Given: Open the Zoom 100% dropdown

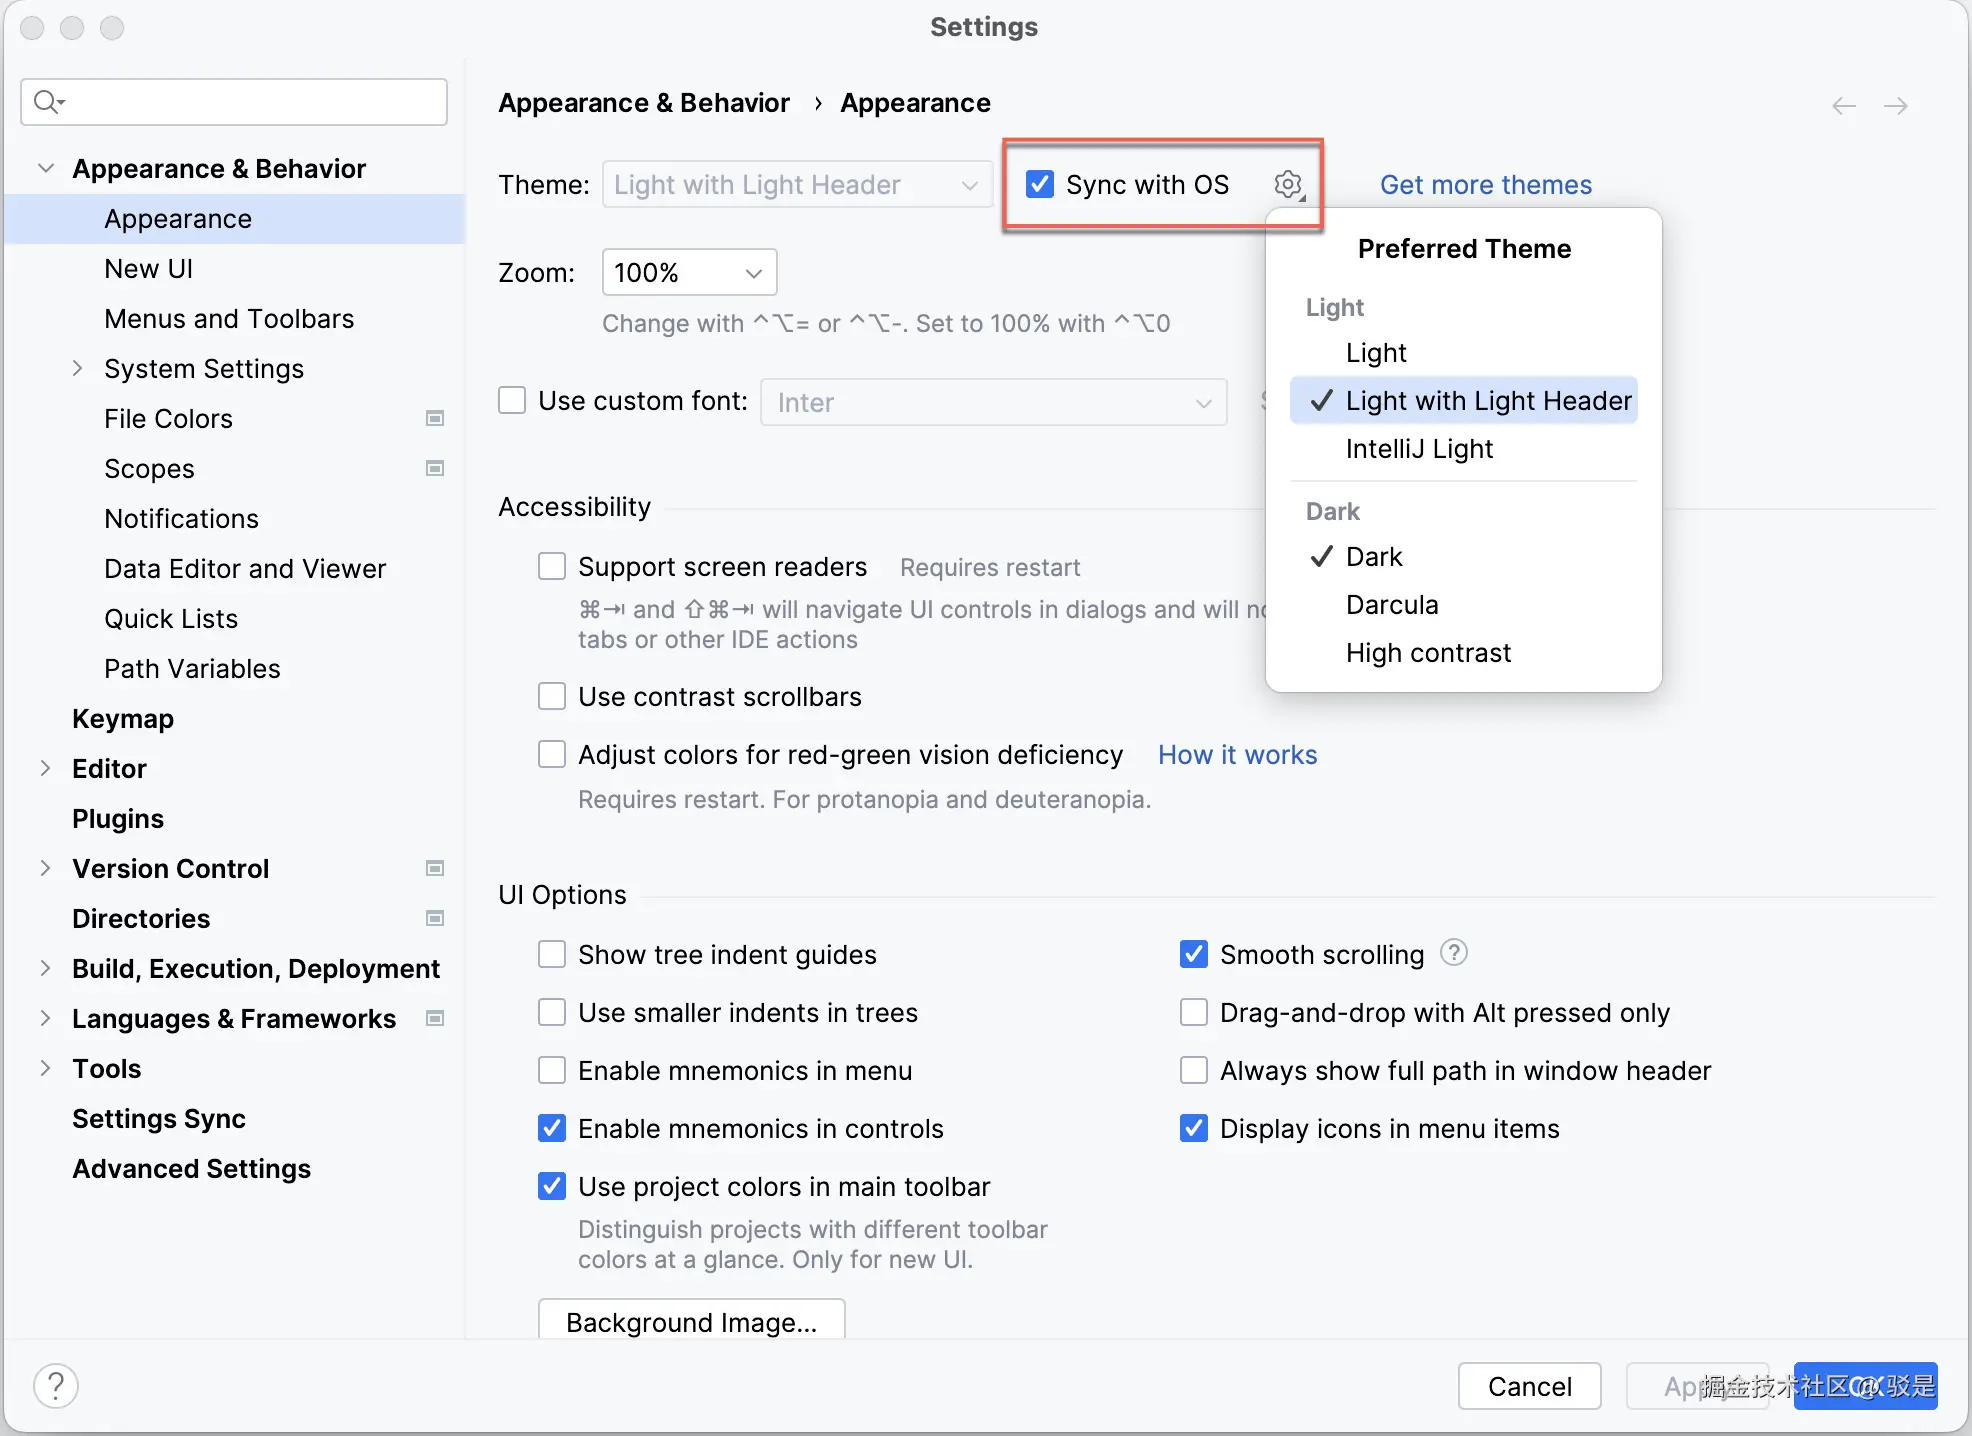Looking at the screenshot, I should [x=689, y=272].
